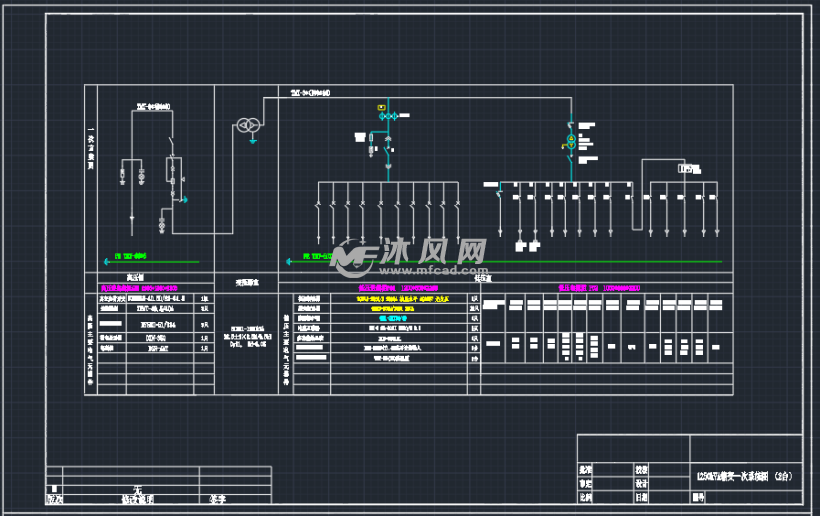Select the drawing title text in the title block

click(x=744, y=478)
